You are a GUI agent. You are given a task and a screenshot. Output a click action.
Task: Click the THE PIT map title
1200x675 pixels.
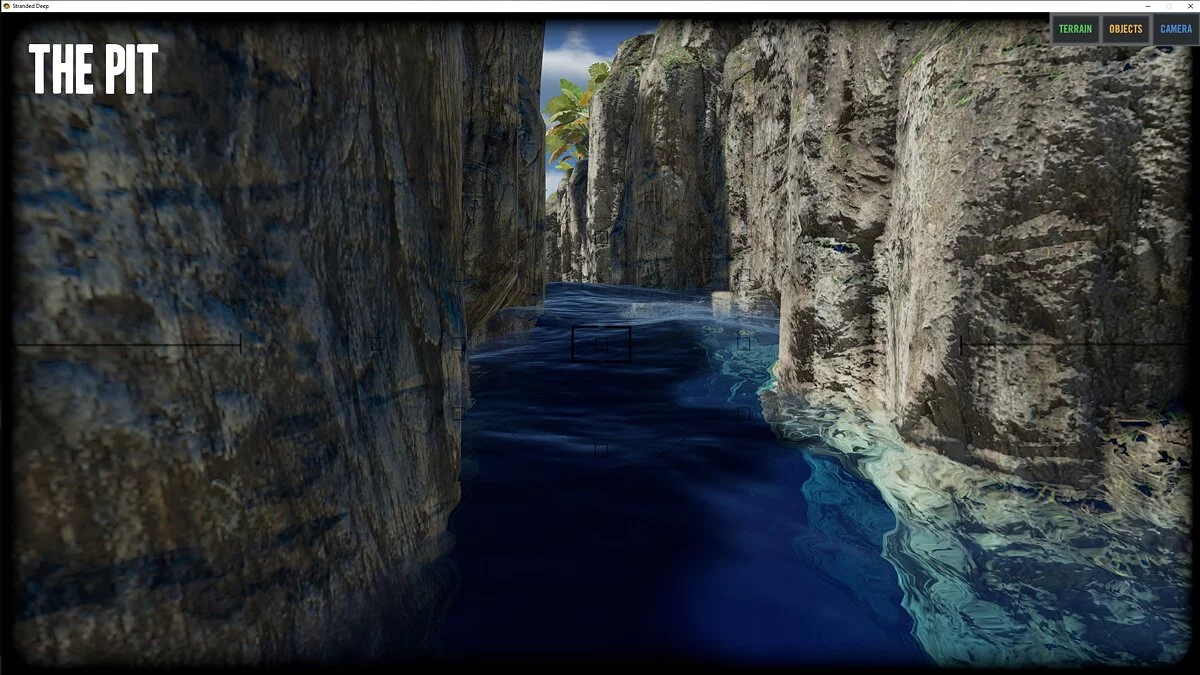(x=93, y=70)
